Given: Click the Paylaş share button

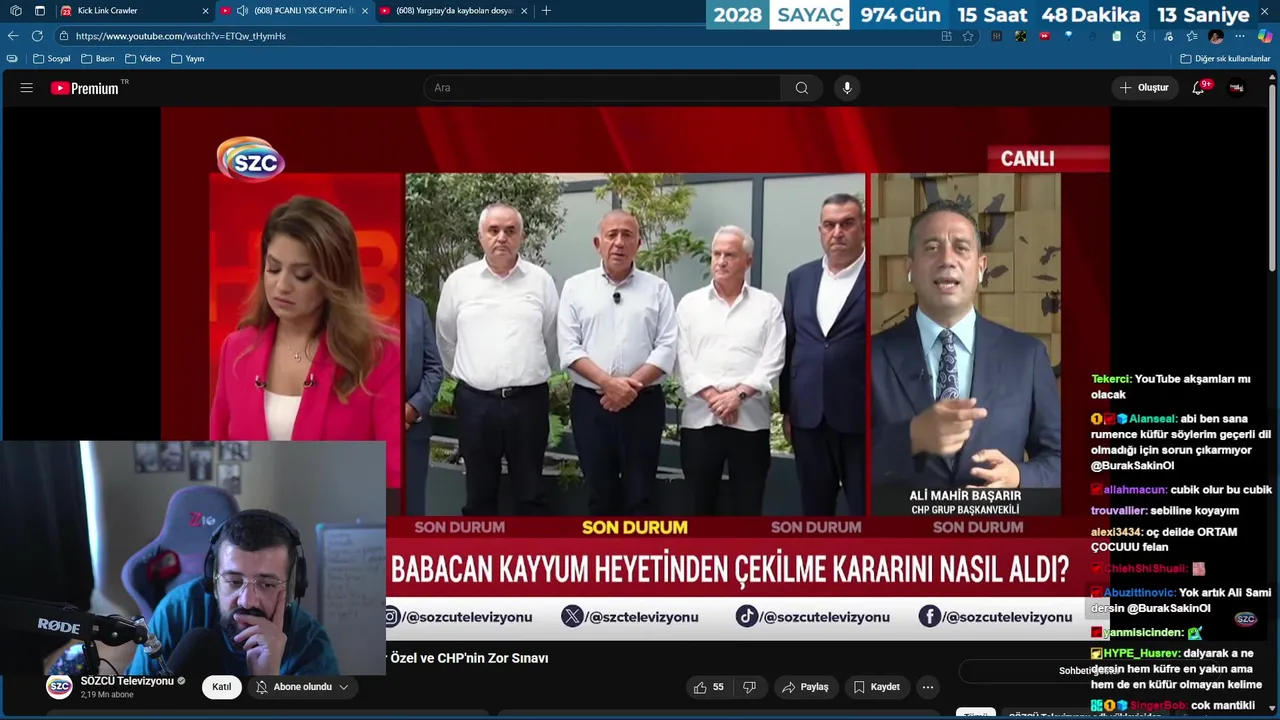Looking at the screenshot, I should click(x=805, y=687).
